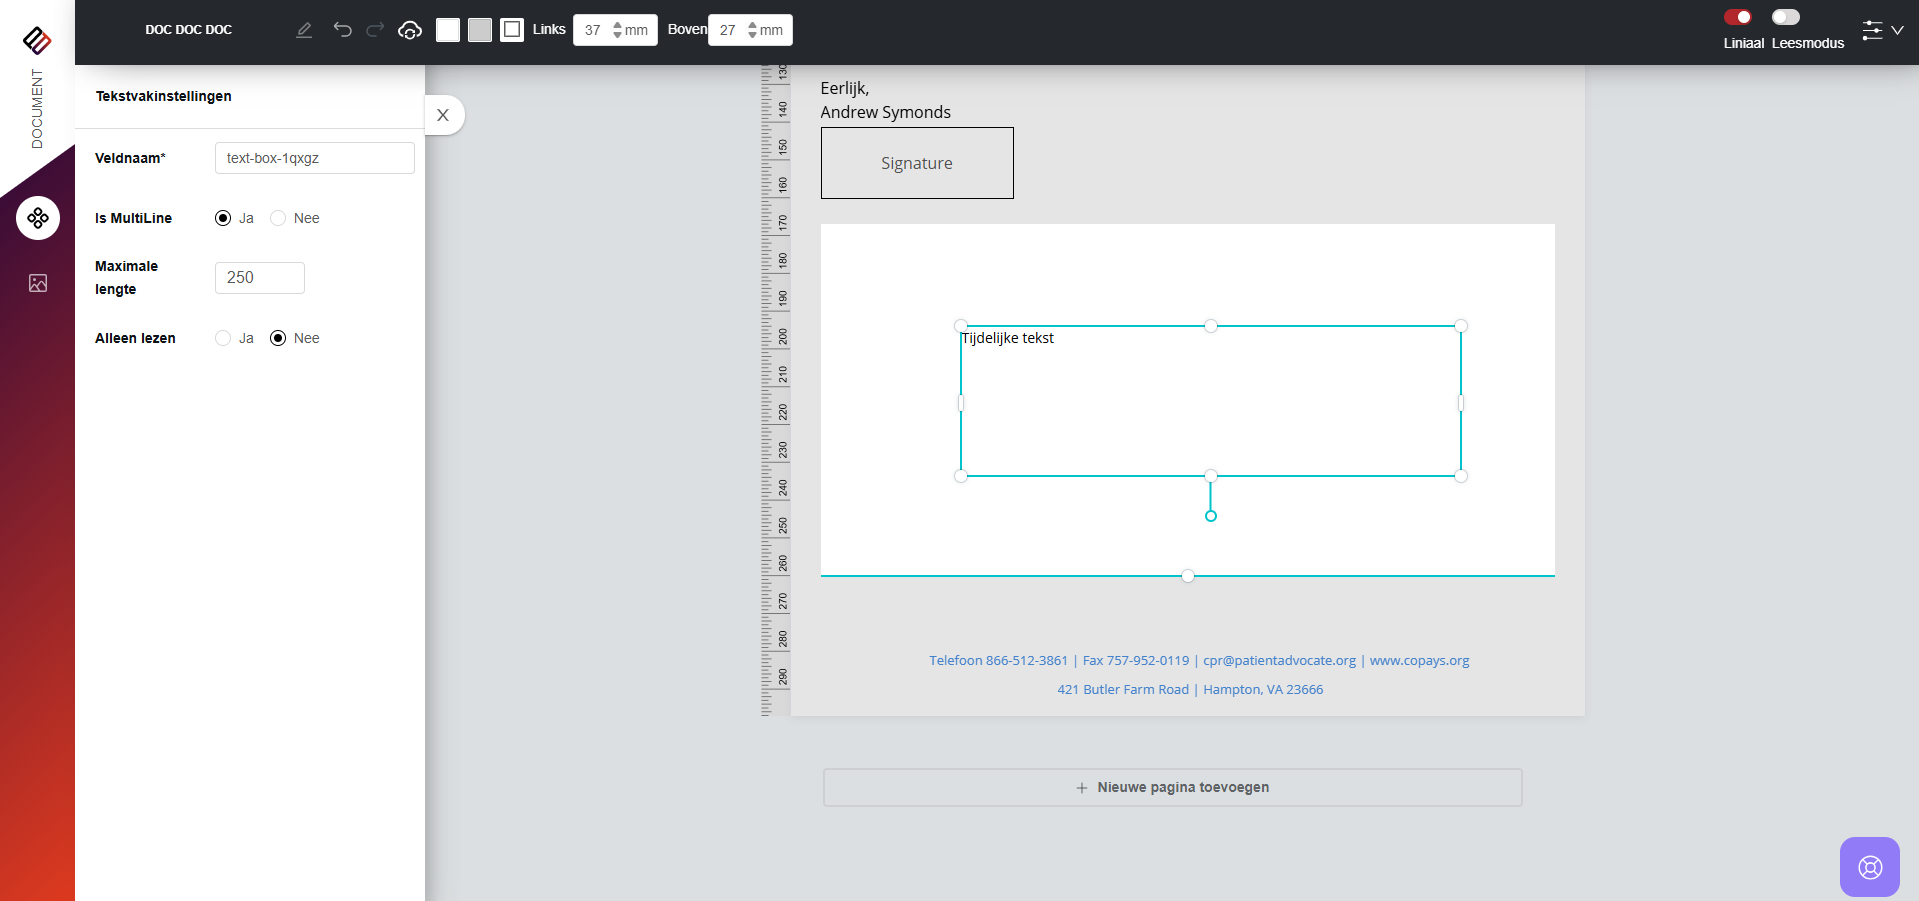Click the Links margin stepper arrows
1919x901 pixels.
(x=617, y=30)
